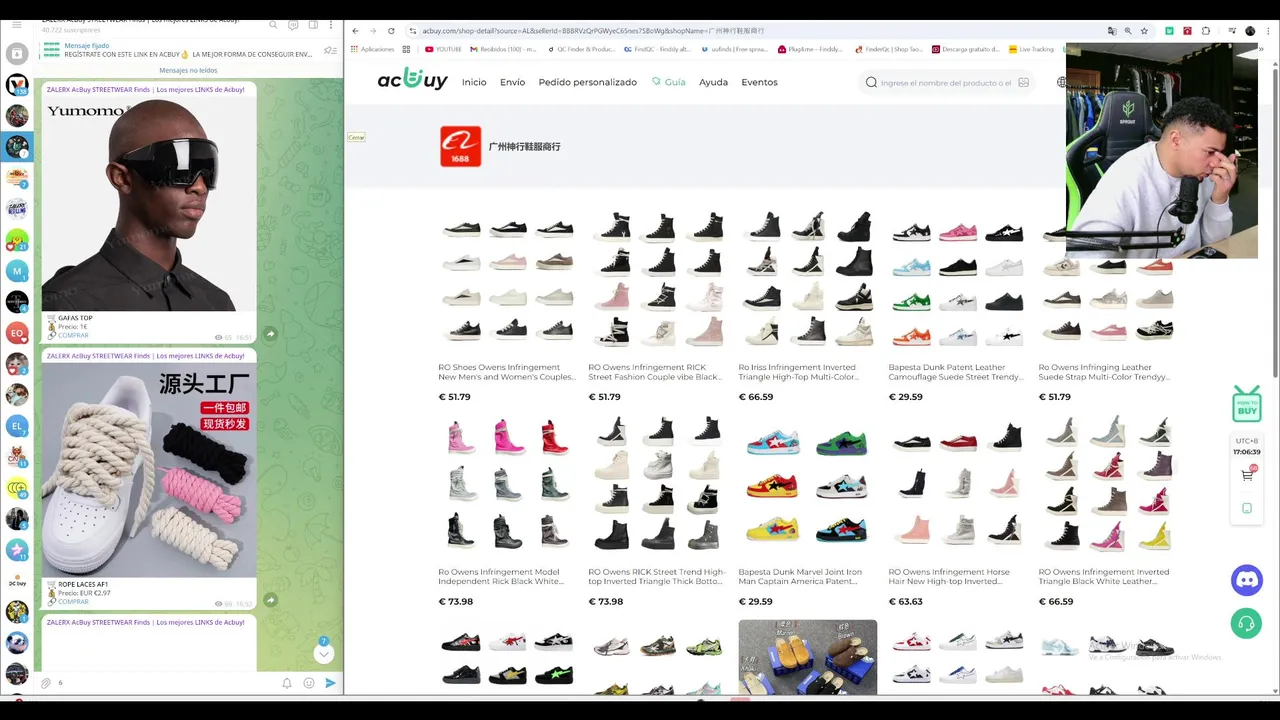The image size is (1280, 720).
Task: Show list of pinned messages
Action: pos(330,51)
